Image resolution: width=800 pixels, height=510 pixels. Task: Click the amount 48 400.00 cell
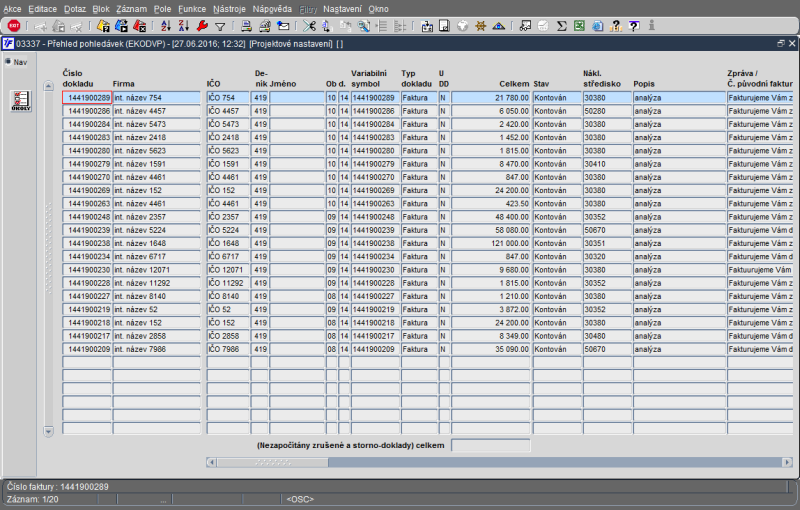click(x=491, y=217)
